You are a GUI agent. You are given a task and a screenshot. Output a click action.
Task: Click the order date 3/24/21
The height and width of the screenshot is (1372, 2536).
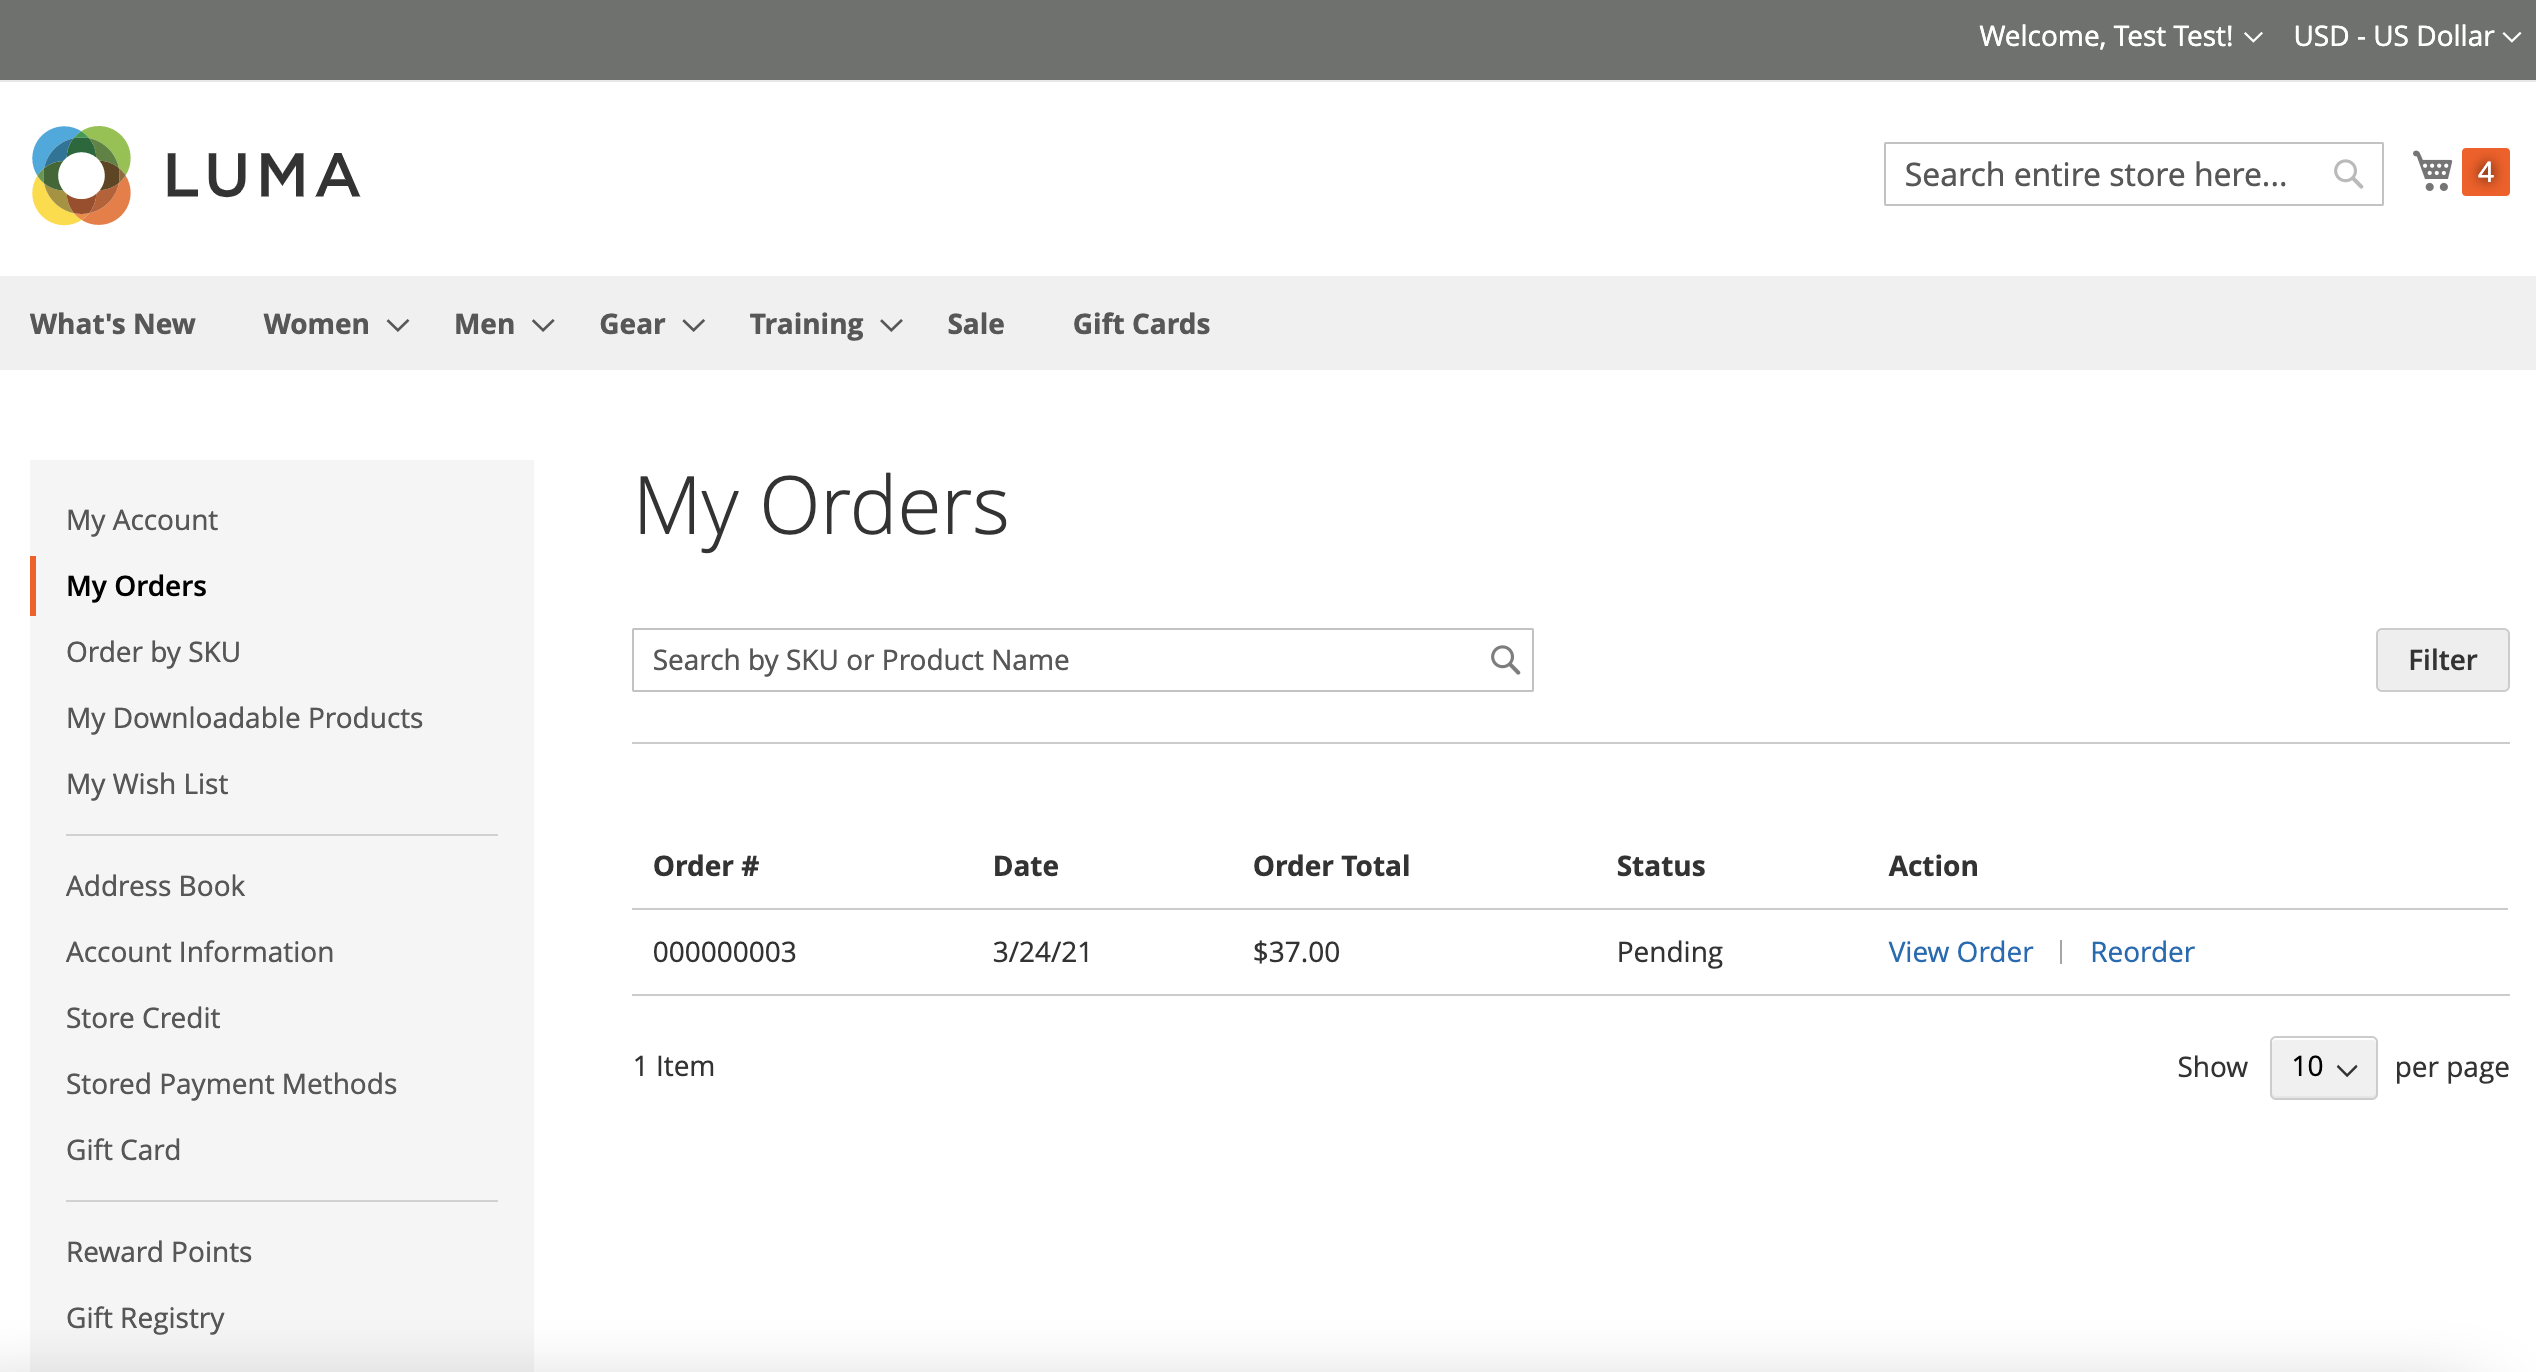coord(1041,952)
